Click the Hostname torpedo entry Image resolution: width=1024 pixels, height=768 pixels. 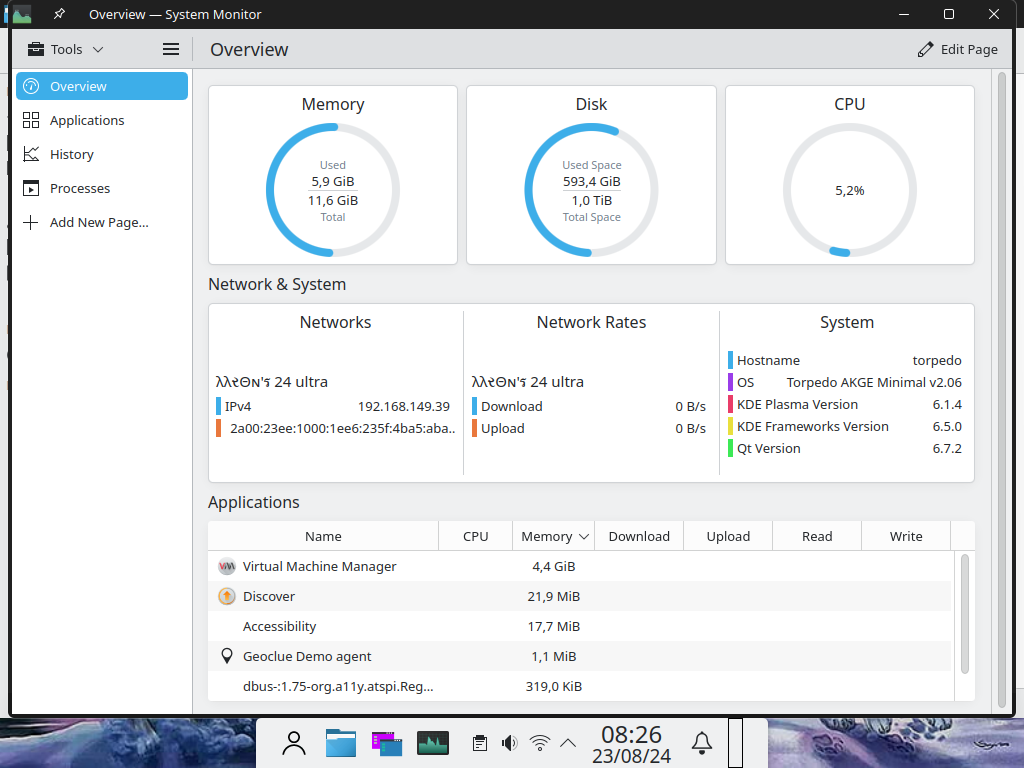845,360
